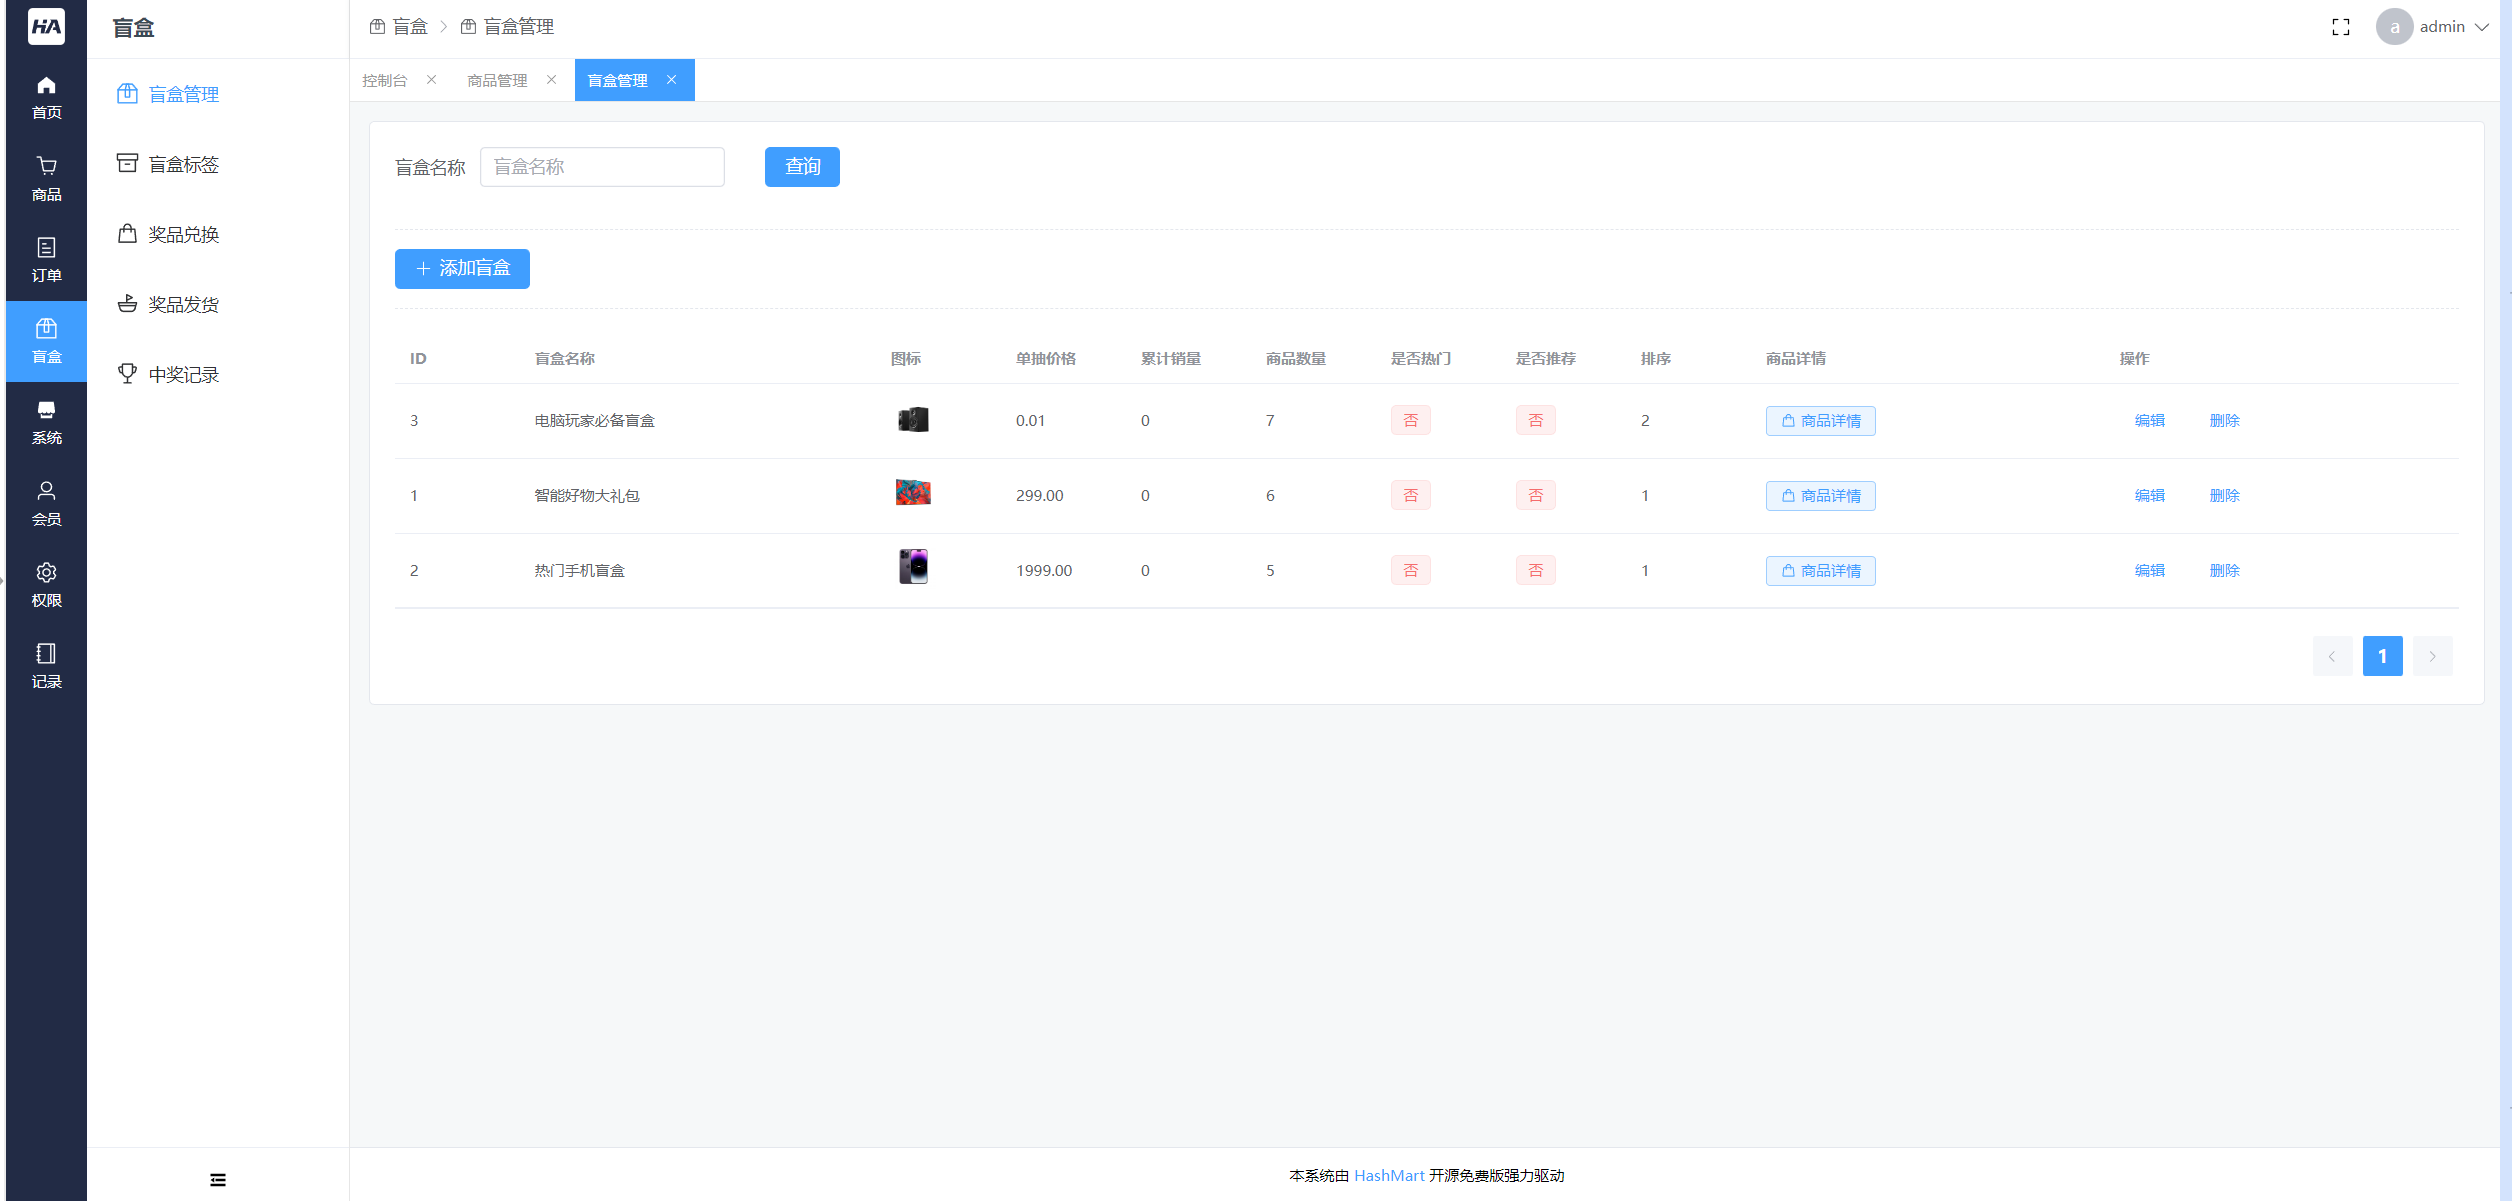Open the 记录 logs section
This screenshot has height=1201, width=2512.
click(46, 666)
